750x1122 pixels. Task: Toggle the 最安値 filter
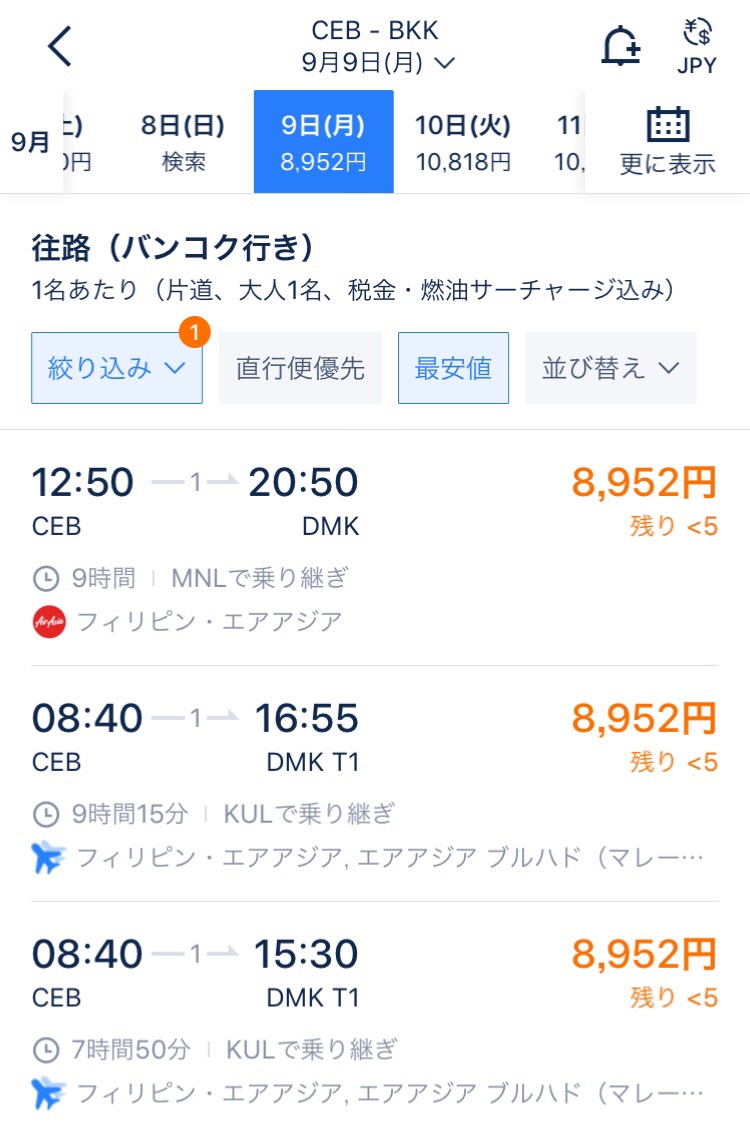(453, 368)
